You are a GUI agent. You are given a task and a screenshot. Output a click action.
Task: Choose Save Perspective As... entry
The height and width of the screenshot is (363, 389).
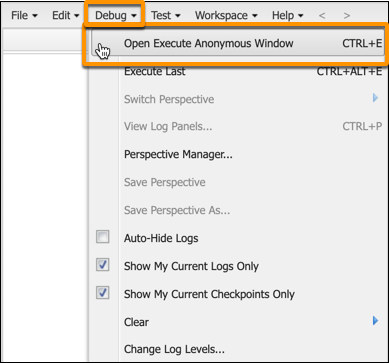[x=238, y=210]
